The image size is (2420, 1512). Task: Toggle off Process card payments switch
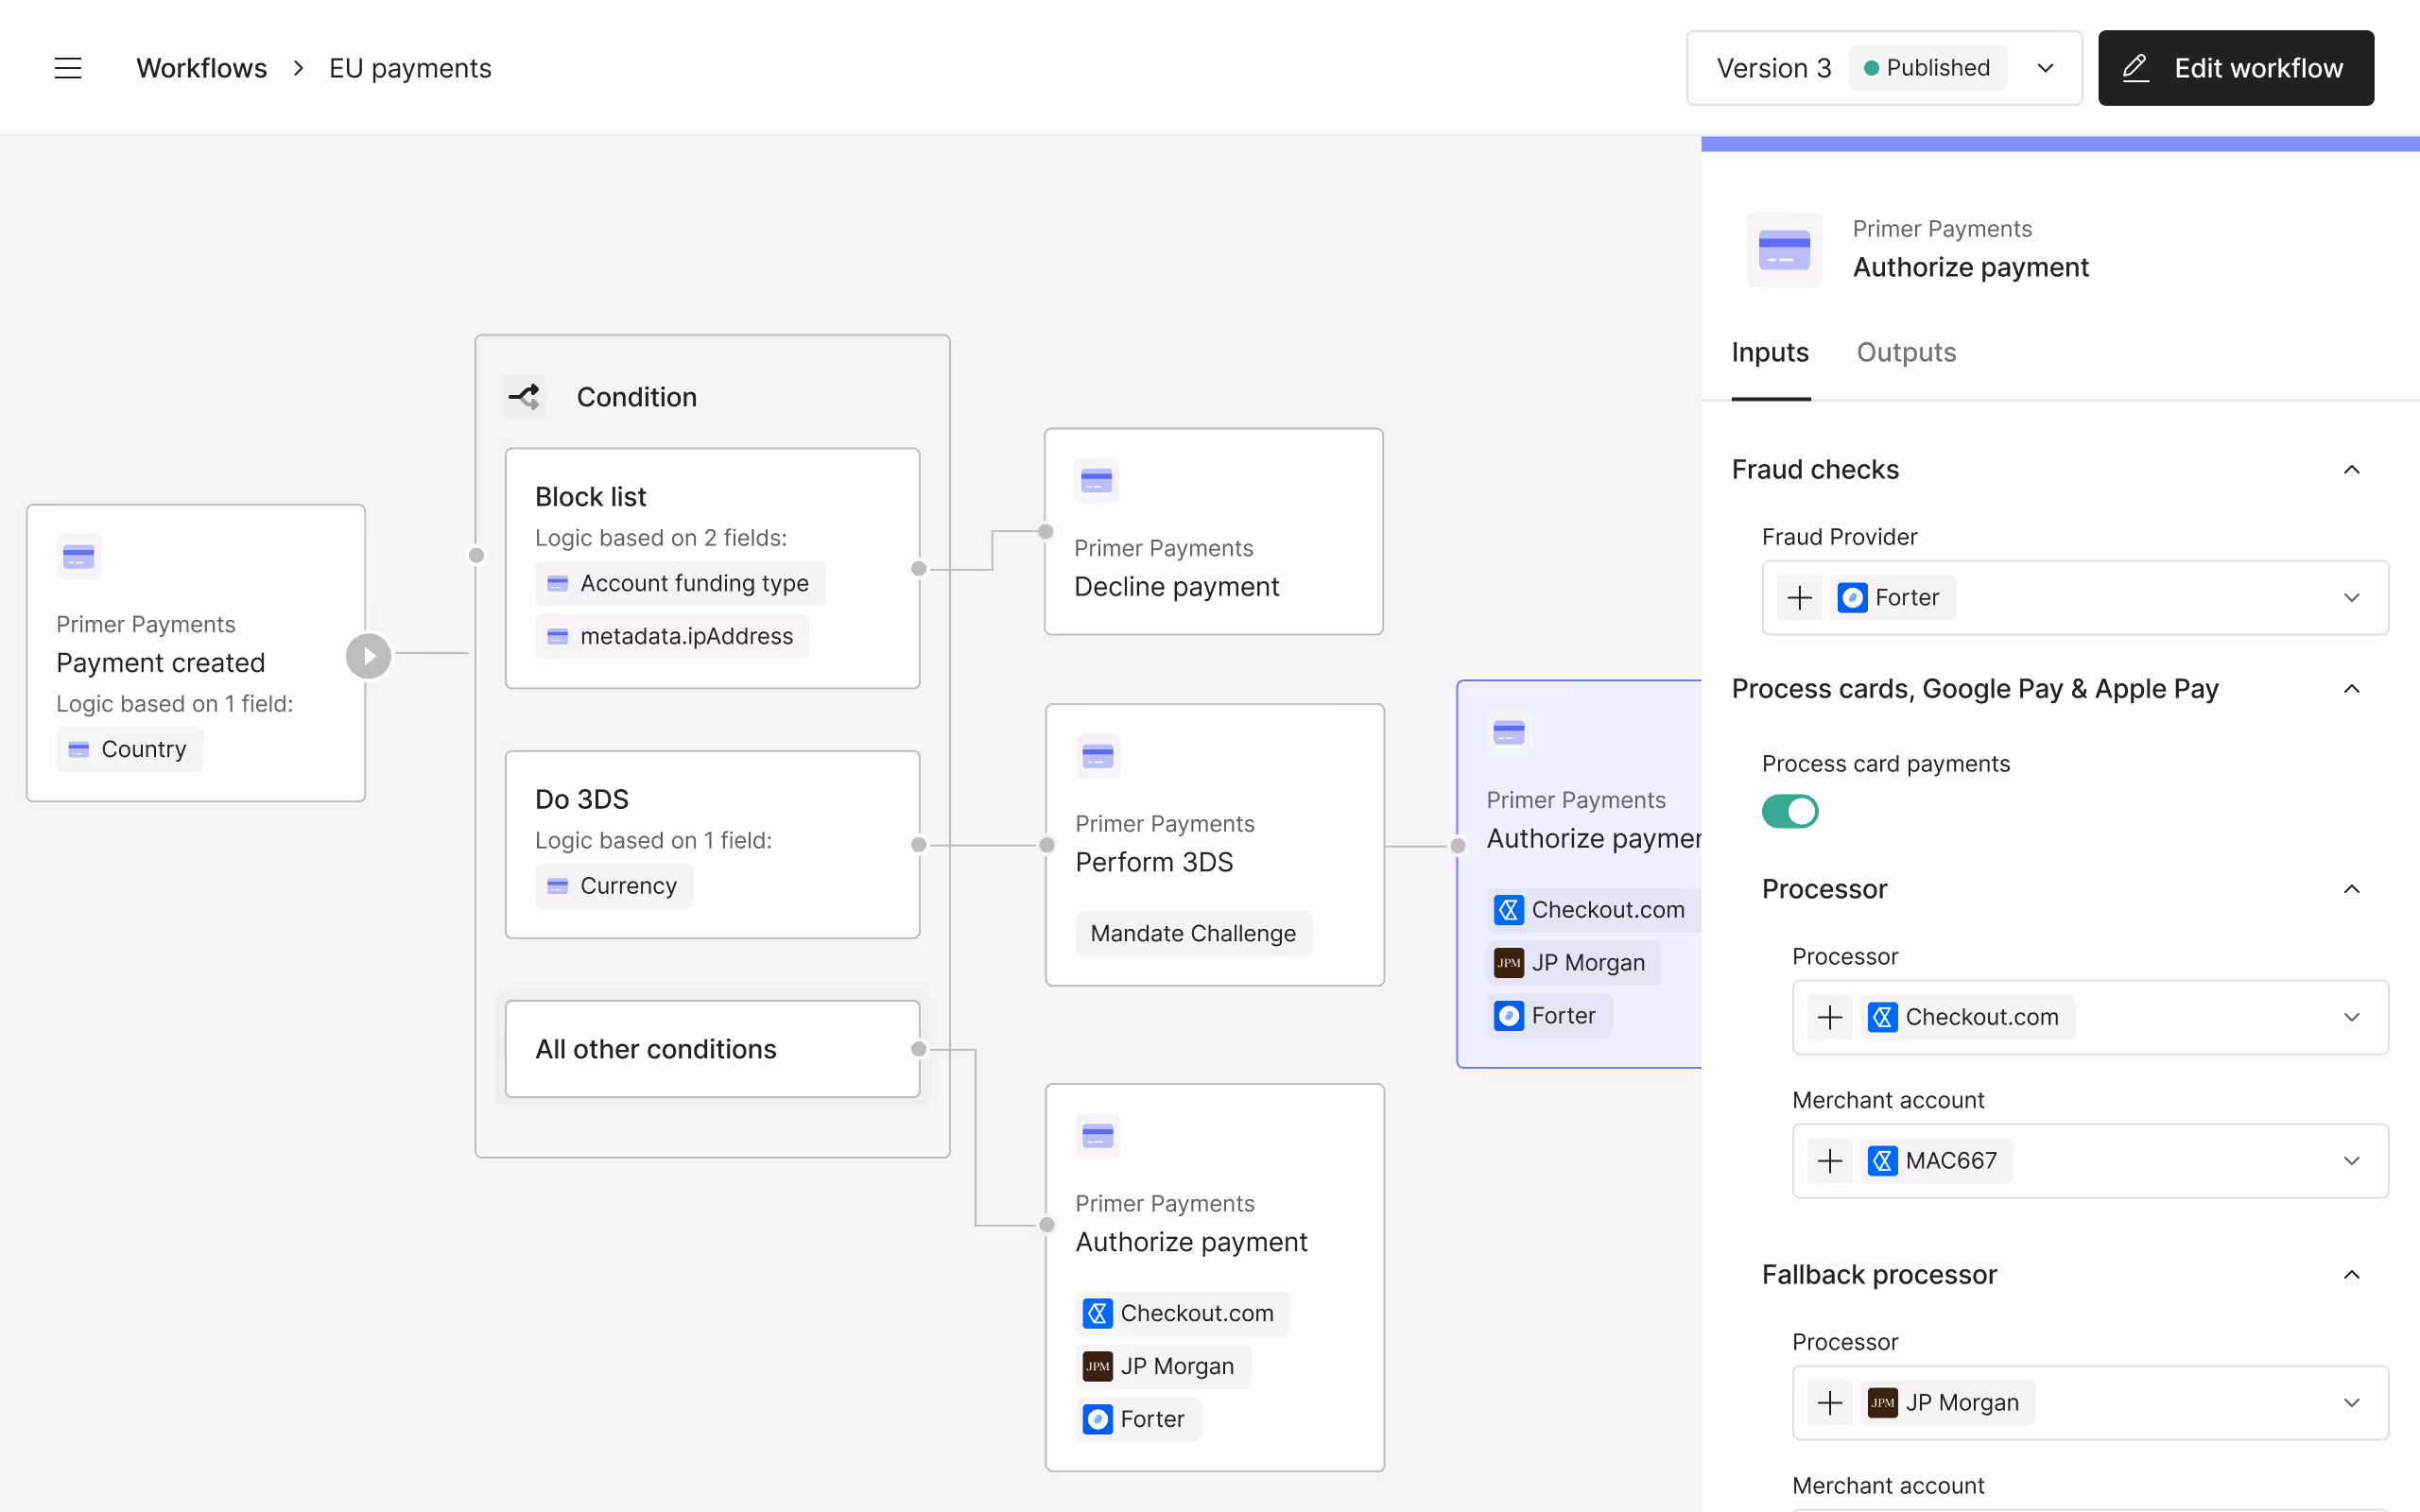point(1790,811)
